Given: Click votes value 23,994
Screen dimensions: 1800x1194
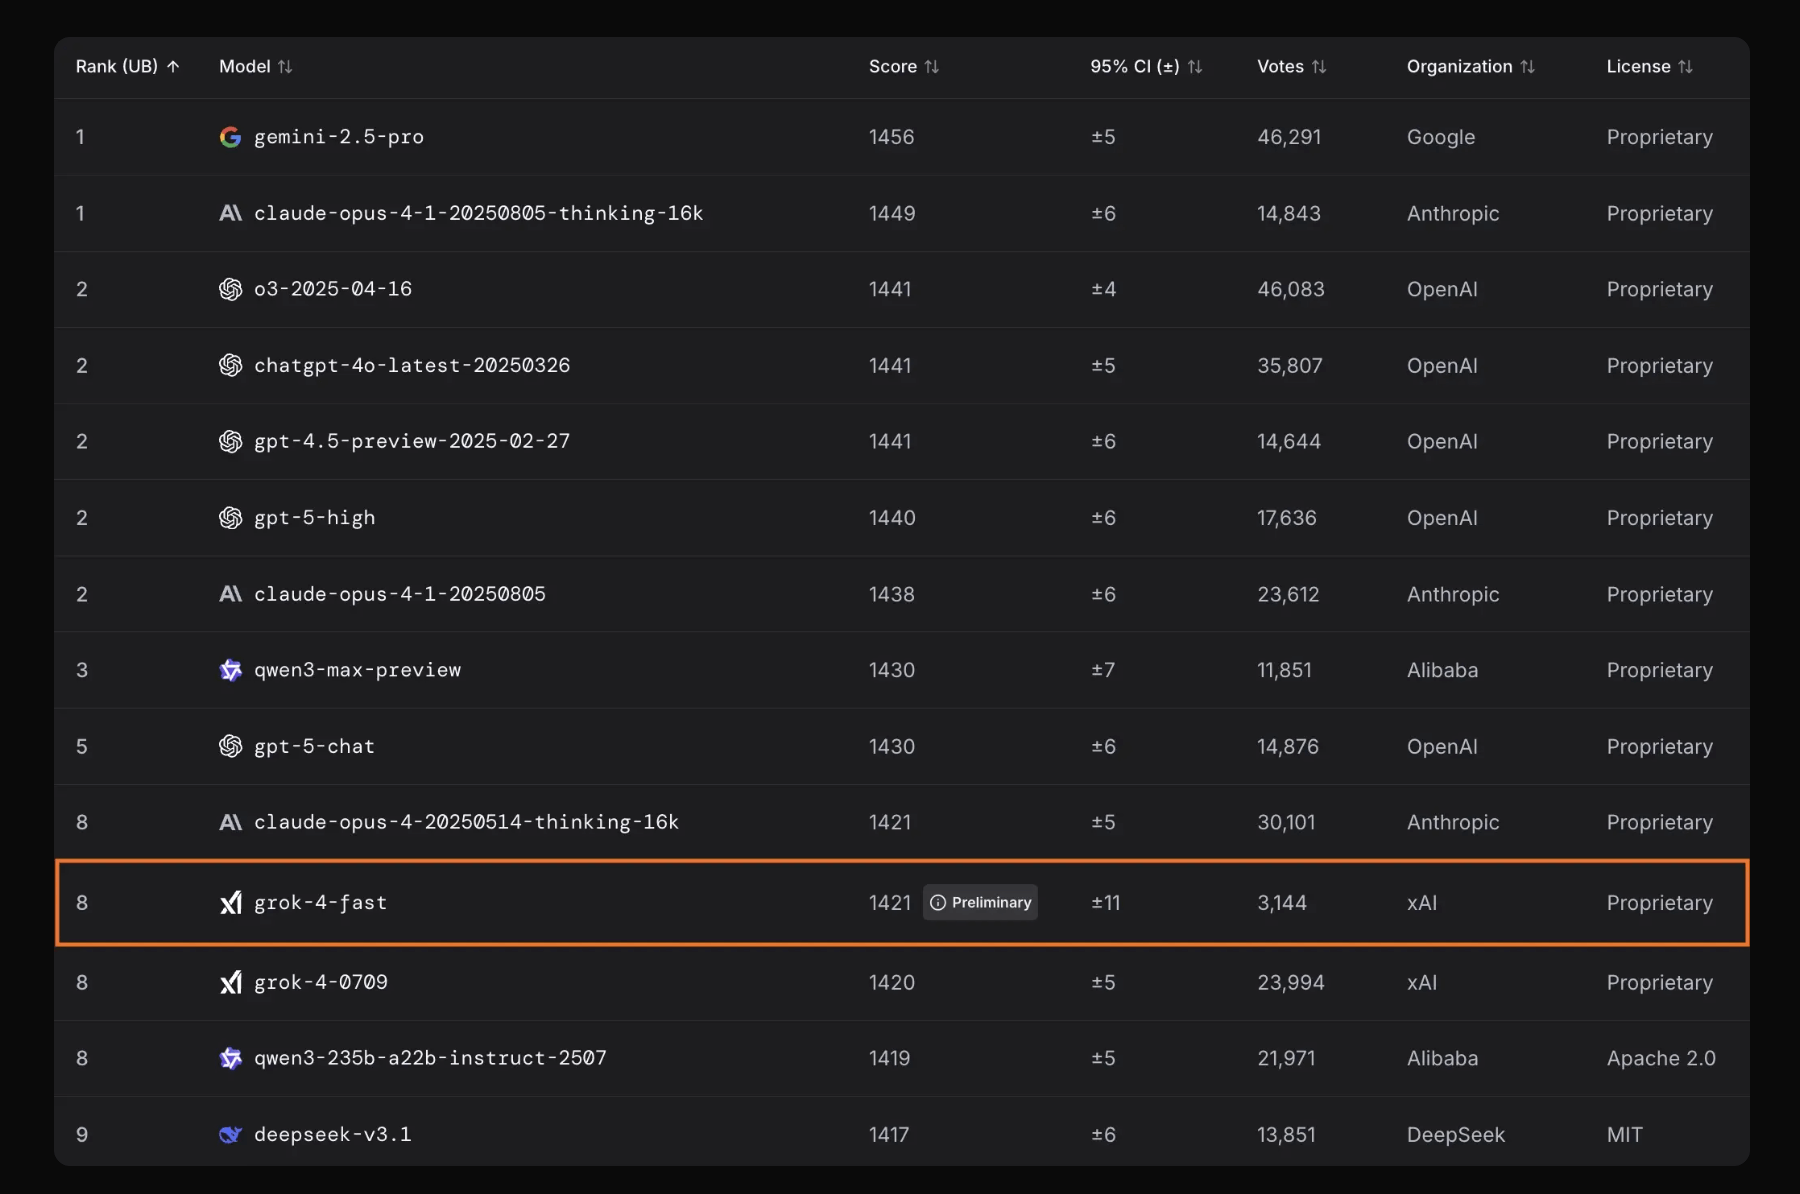Looking at the screenshot, I should tap(1291, 982).
